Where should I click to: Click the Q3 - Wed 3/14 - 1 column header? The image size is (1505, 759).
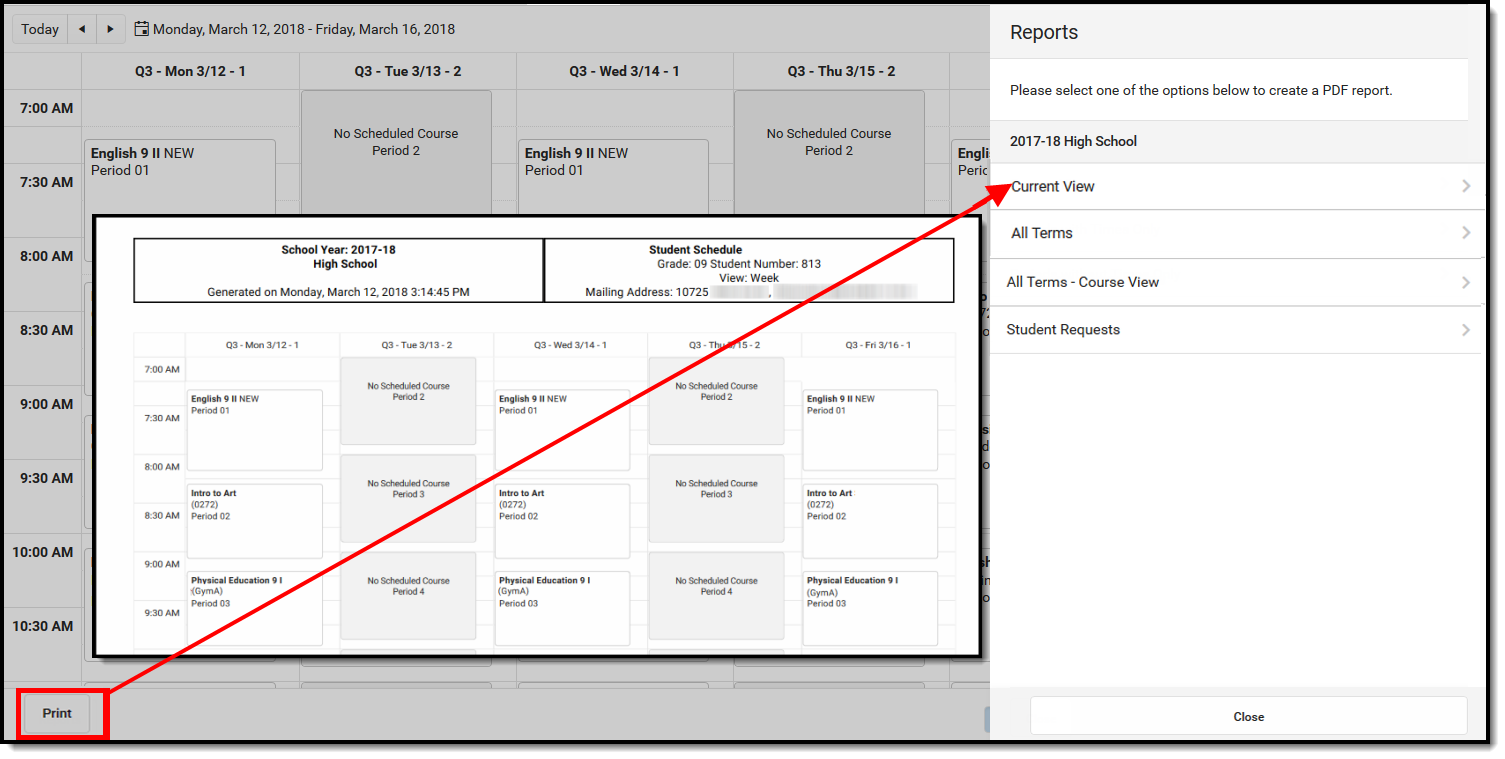(625, 71)
